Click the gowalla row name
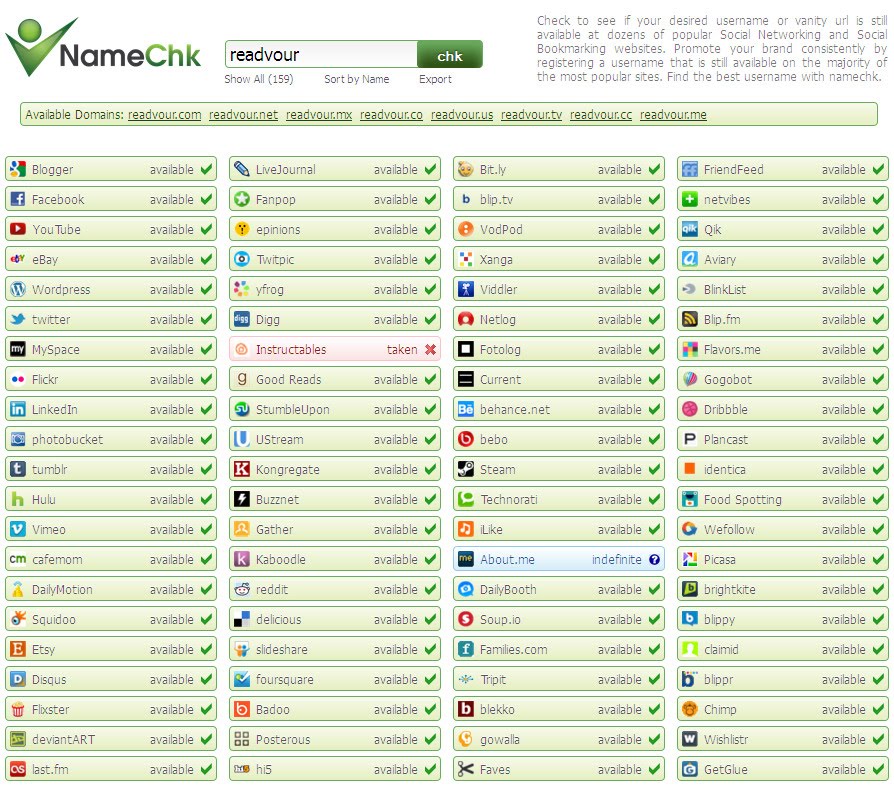Screen dimensions: 894x786 [499, 740]
